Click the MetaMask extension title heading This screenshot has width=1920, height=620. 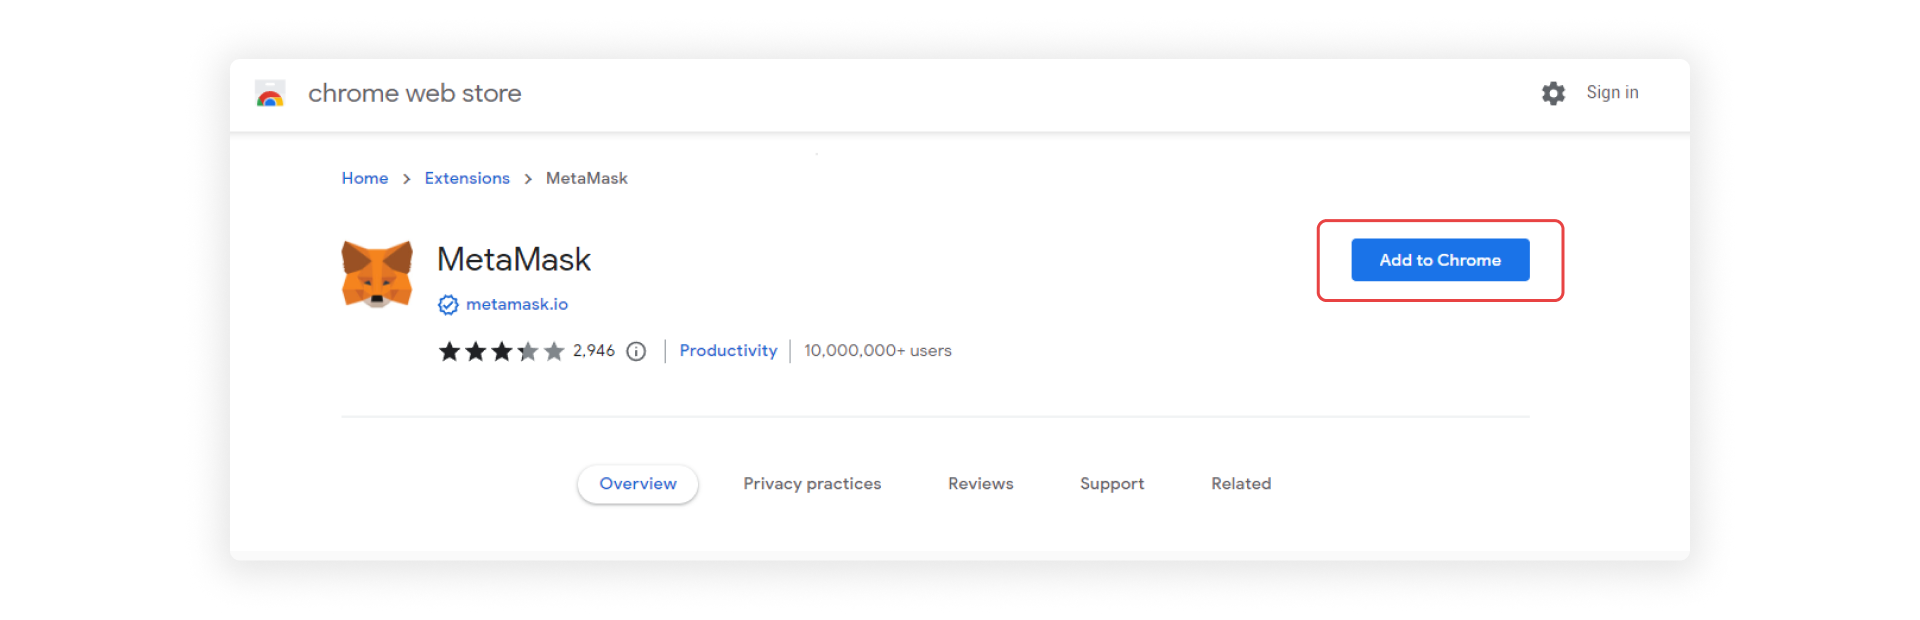(514, 260)
